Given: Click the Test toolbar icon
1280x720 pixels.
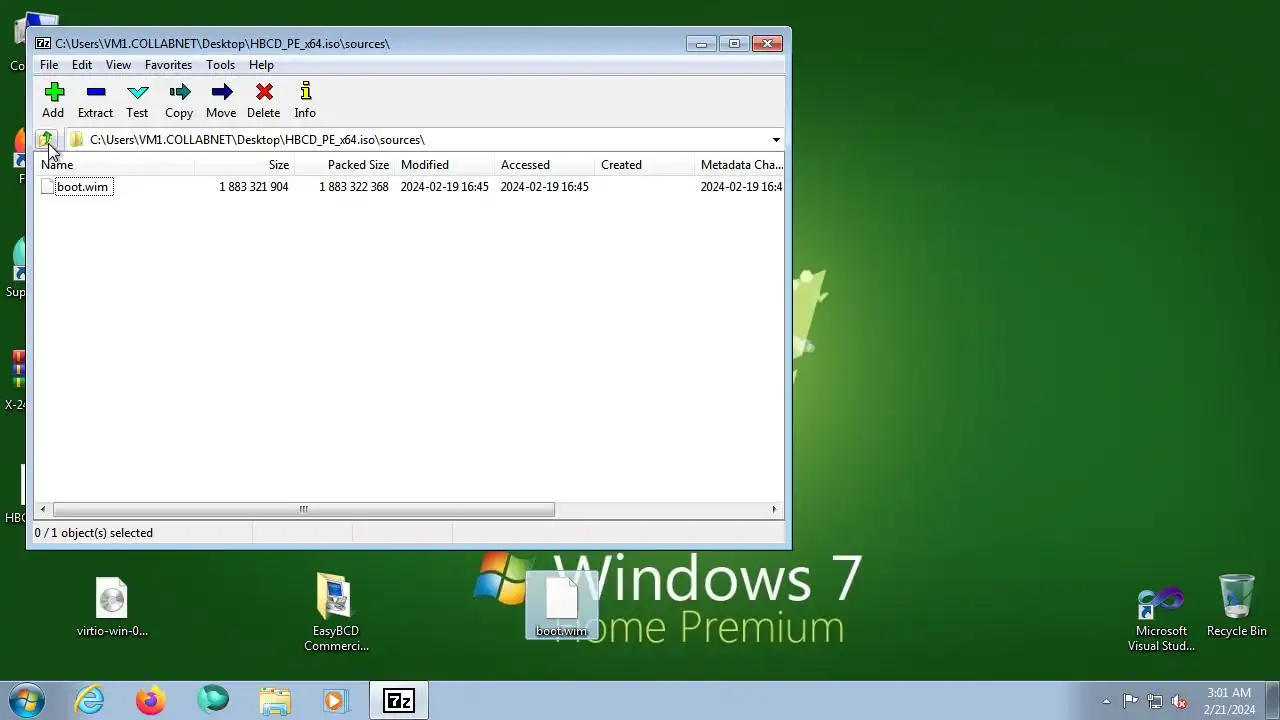Looking at the screenshot, I should 137,100.
